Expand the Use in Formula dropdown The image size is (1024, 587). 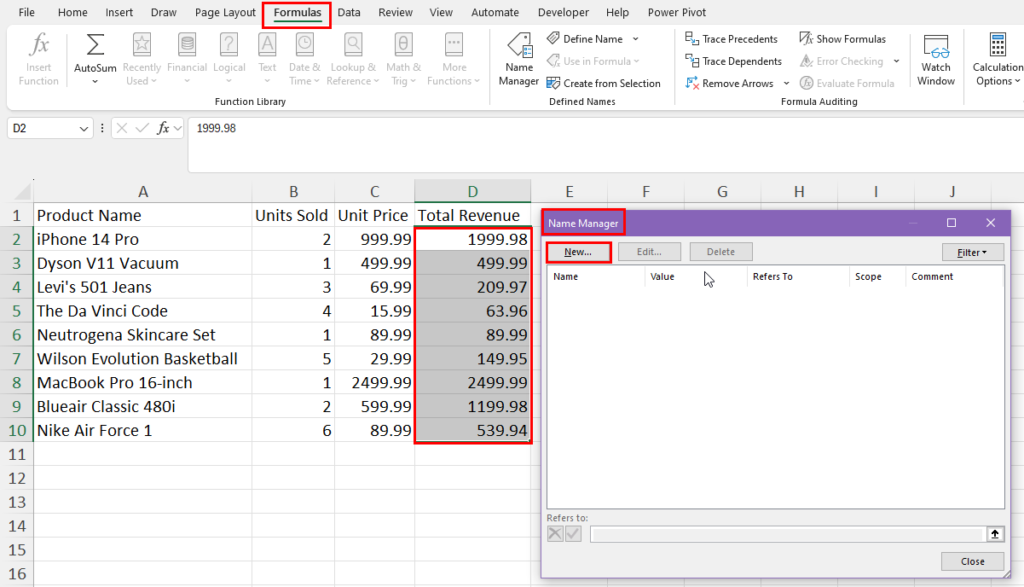click(x=636, y=61)
